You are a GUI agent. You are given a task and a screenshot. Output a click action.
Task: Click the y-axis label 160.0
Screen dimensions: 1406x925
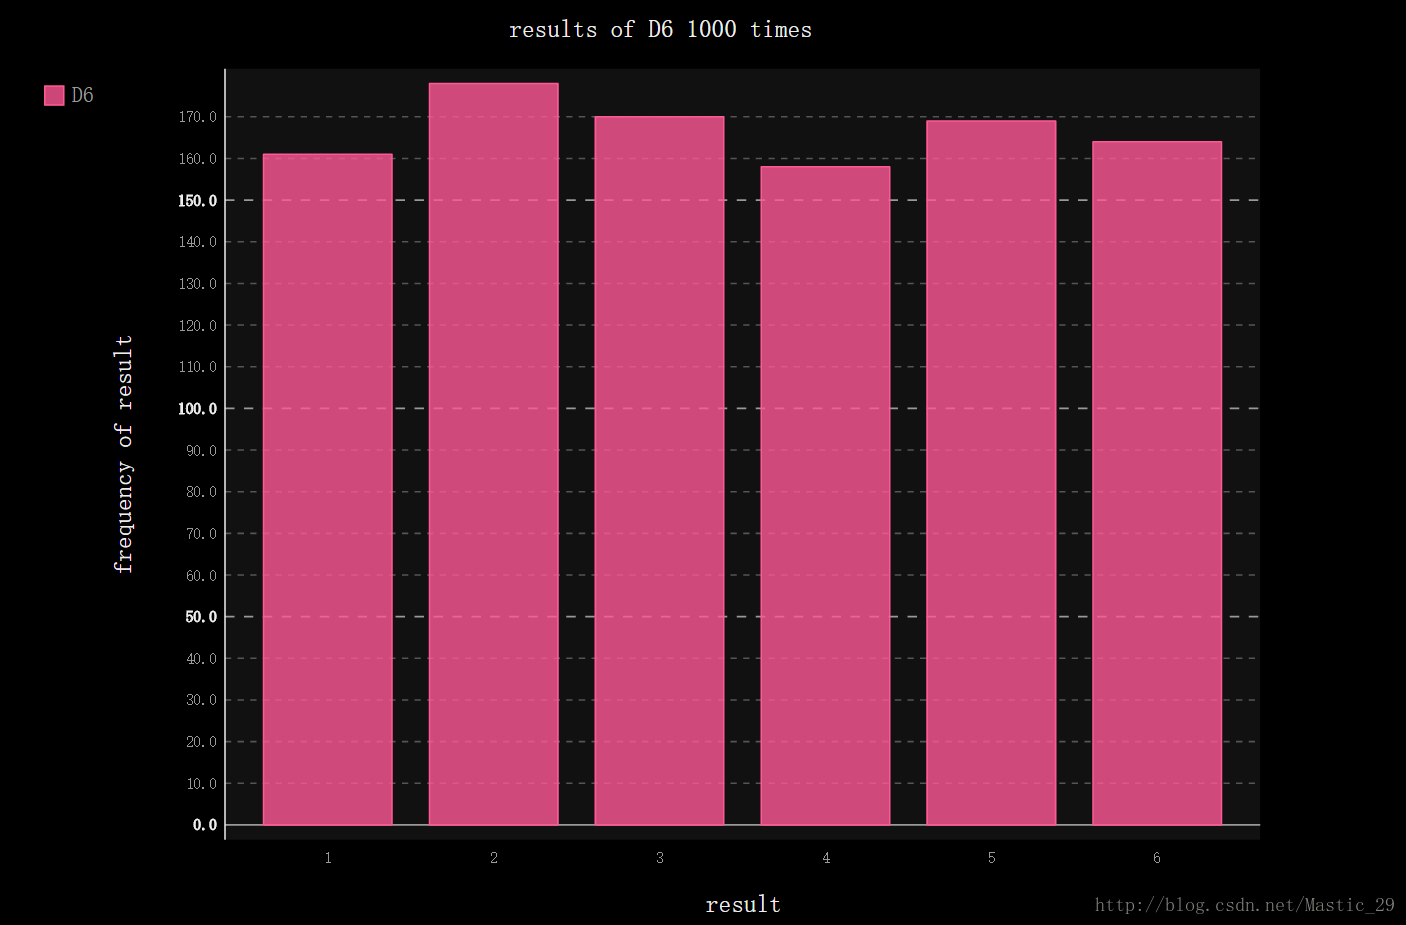198,159
